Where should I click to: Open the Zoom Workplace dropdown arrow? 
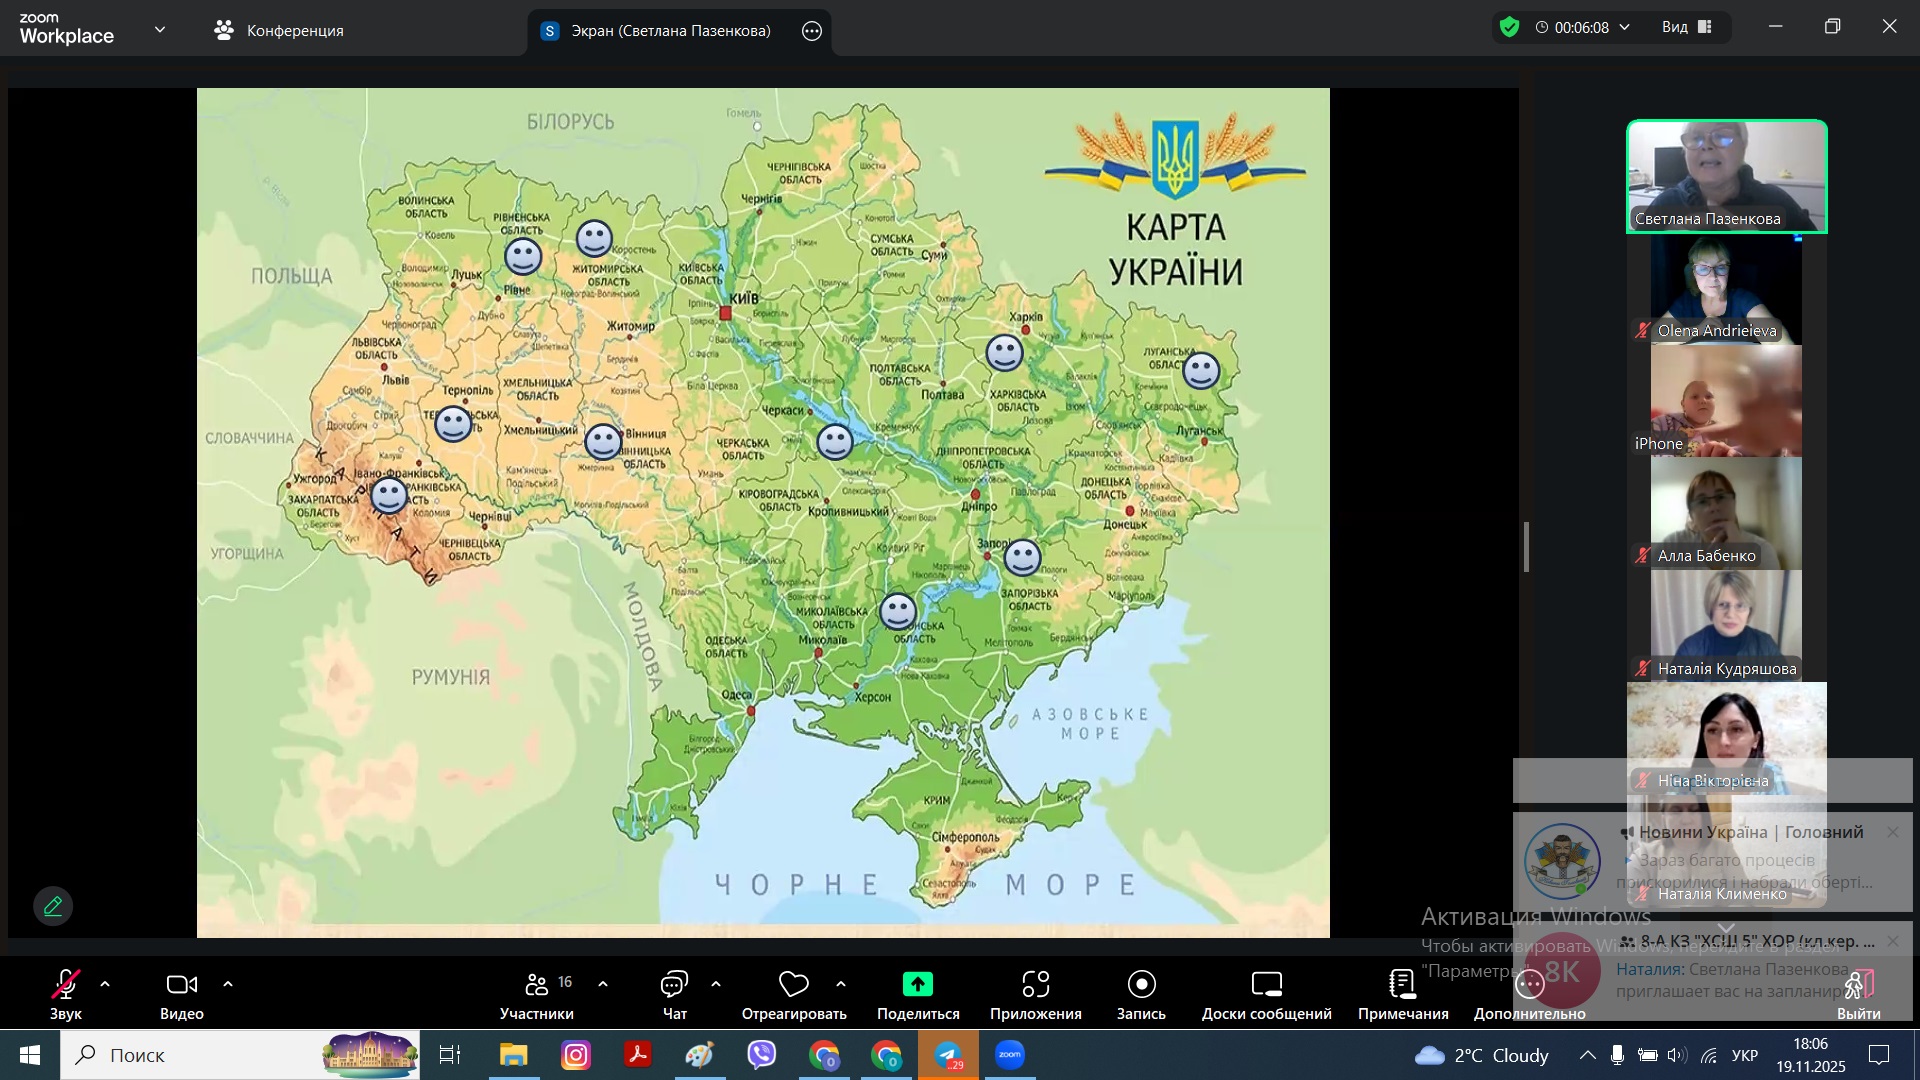click(160, 30)
